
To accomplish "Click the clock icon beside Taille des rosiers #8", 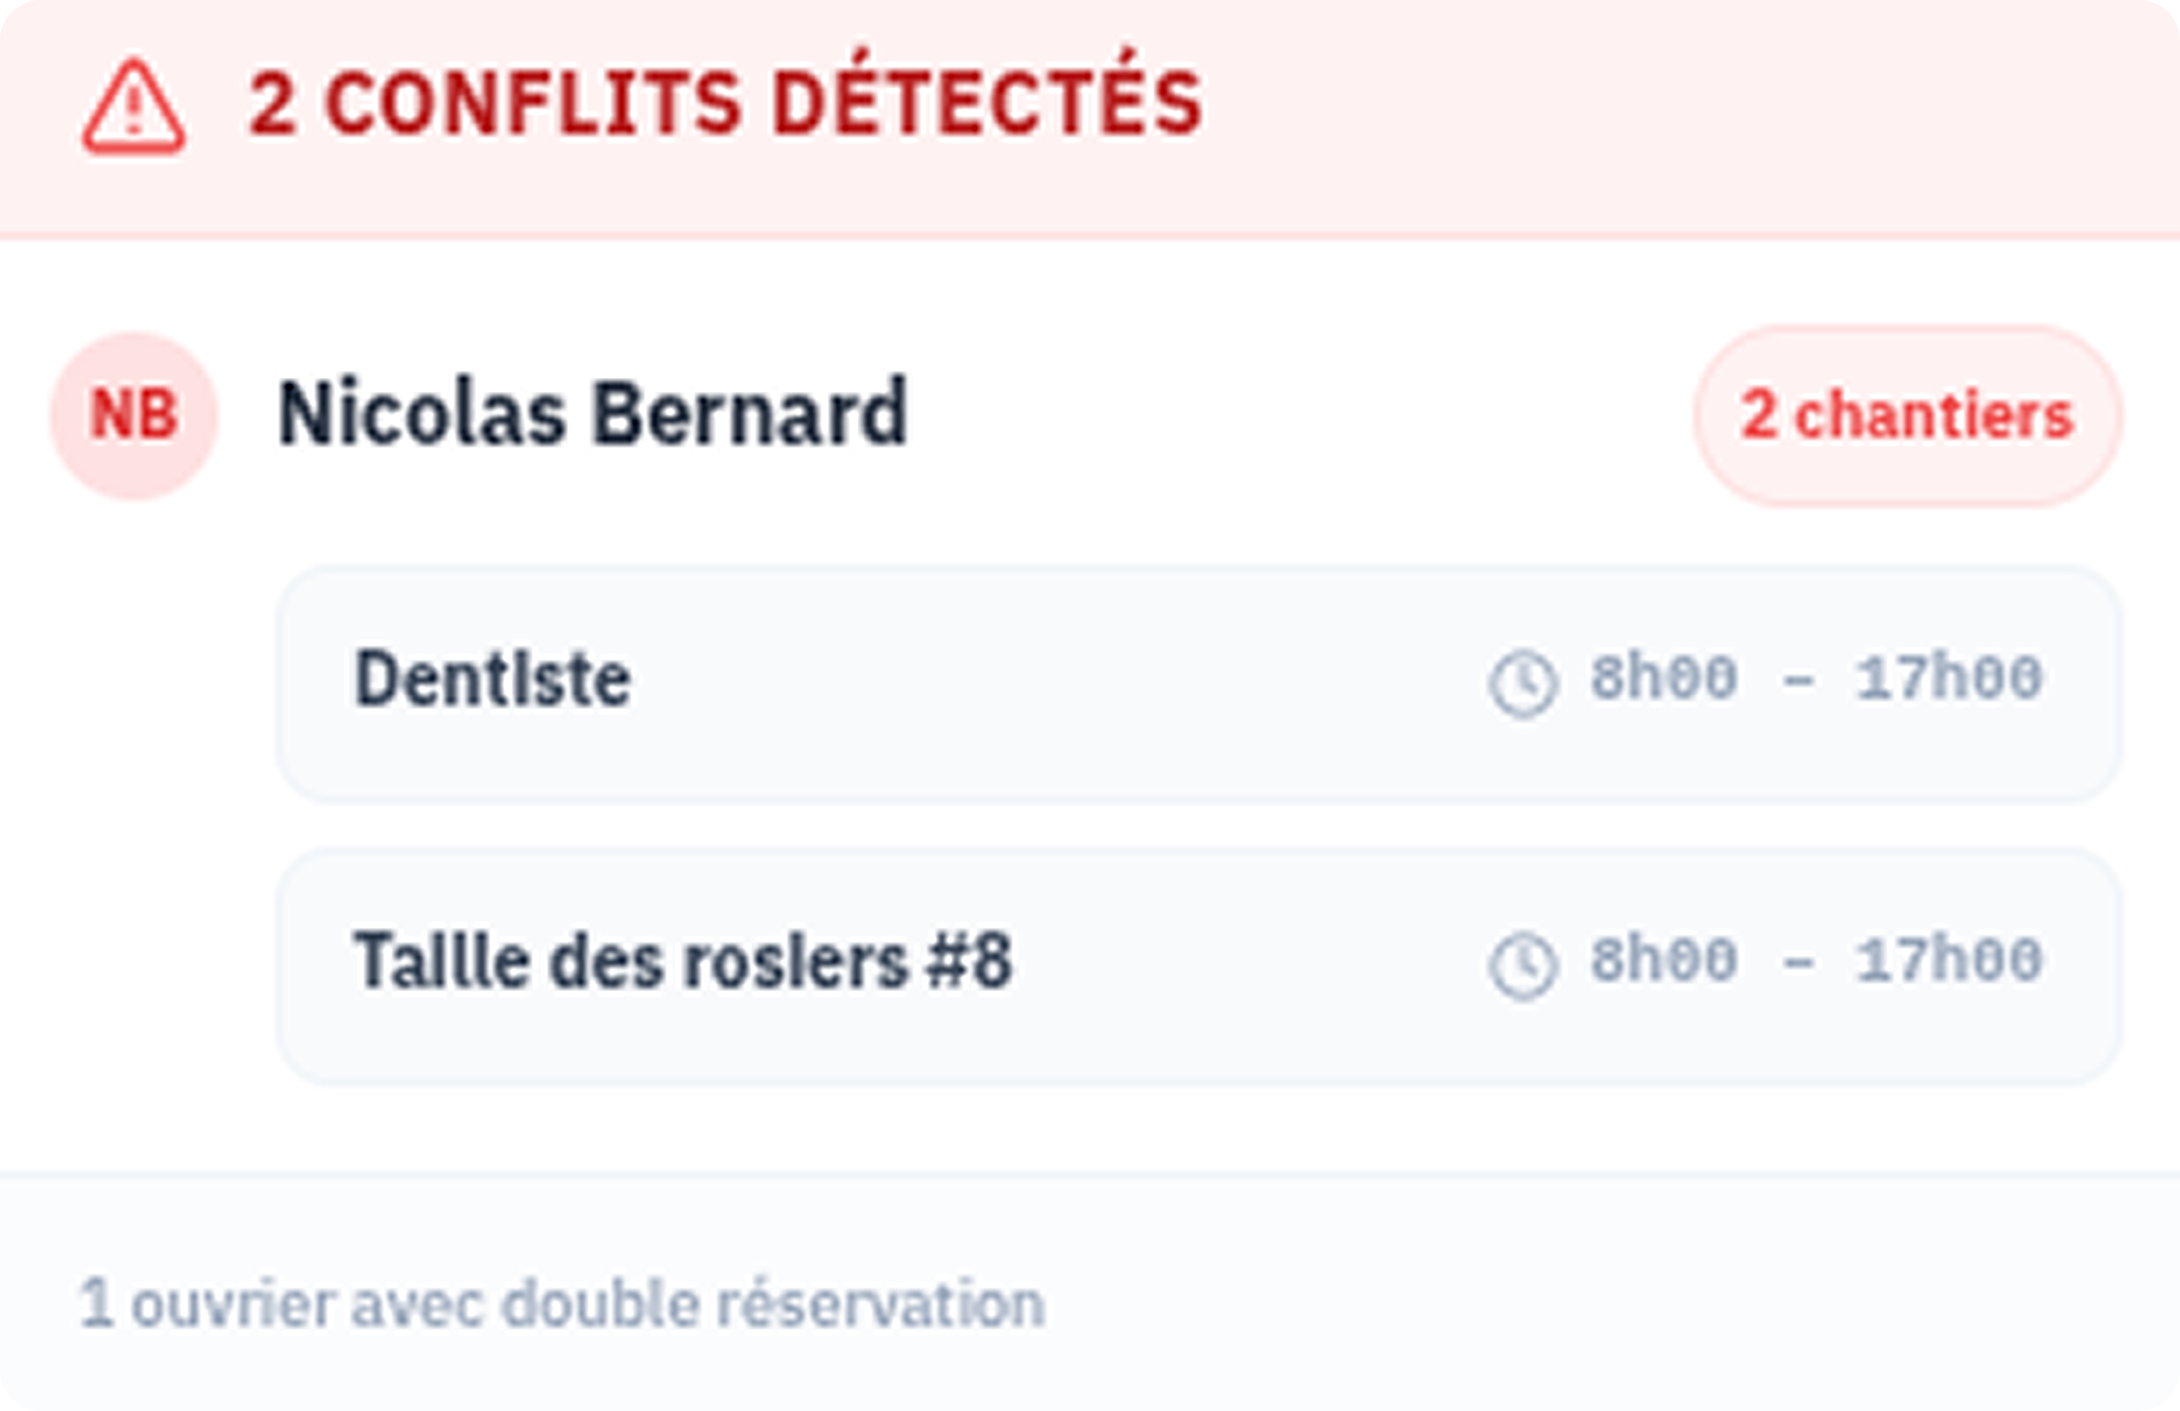I will pos(1521,963).
